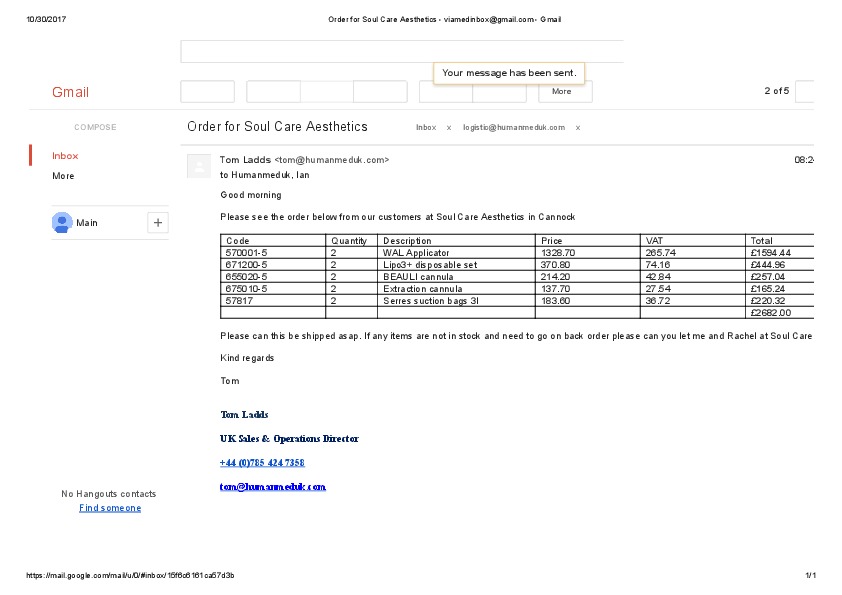Click the search input field at top
Screen dimensions: 842x595
point(400,52)
